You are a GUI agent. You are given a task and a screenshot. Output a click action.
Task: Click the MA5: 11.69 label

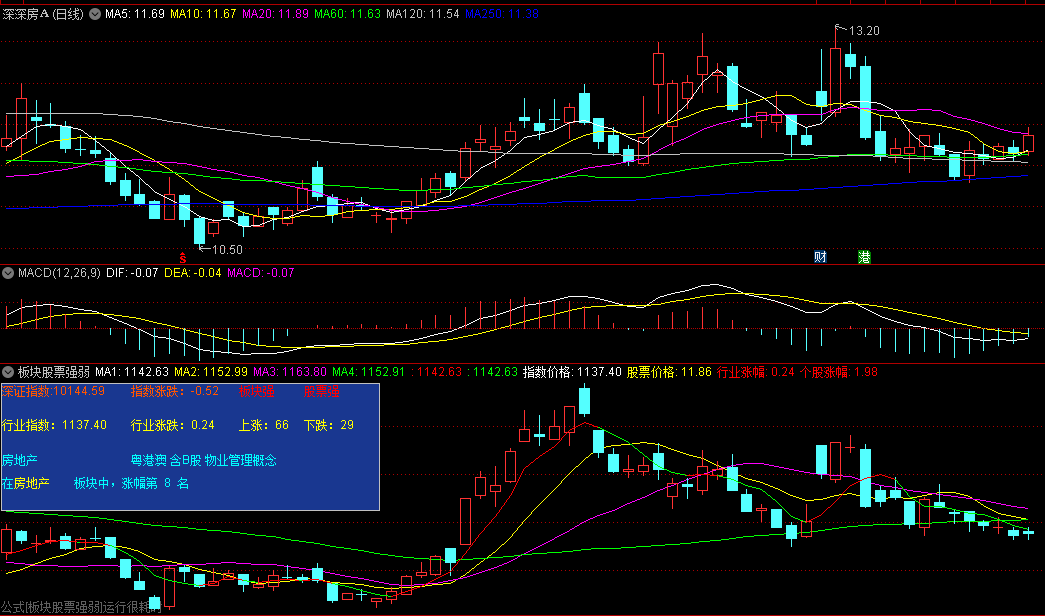(135, 14)
